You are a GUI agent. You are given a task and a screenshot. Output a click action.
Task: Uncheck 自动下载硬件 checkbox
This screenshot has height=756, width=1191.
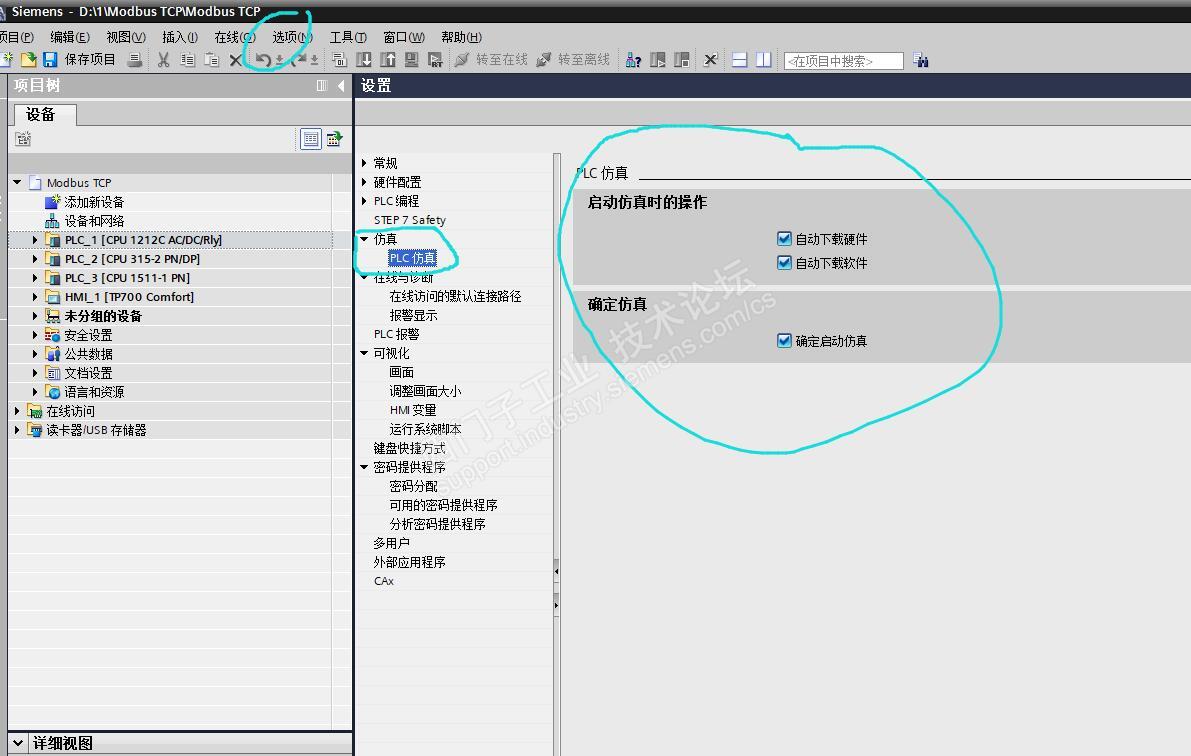coord(785,239)
